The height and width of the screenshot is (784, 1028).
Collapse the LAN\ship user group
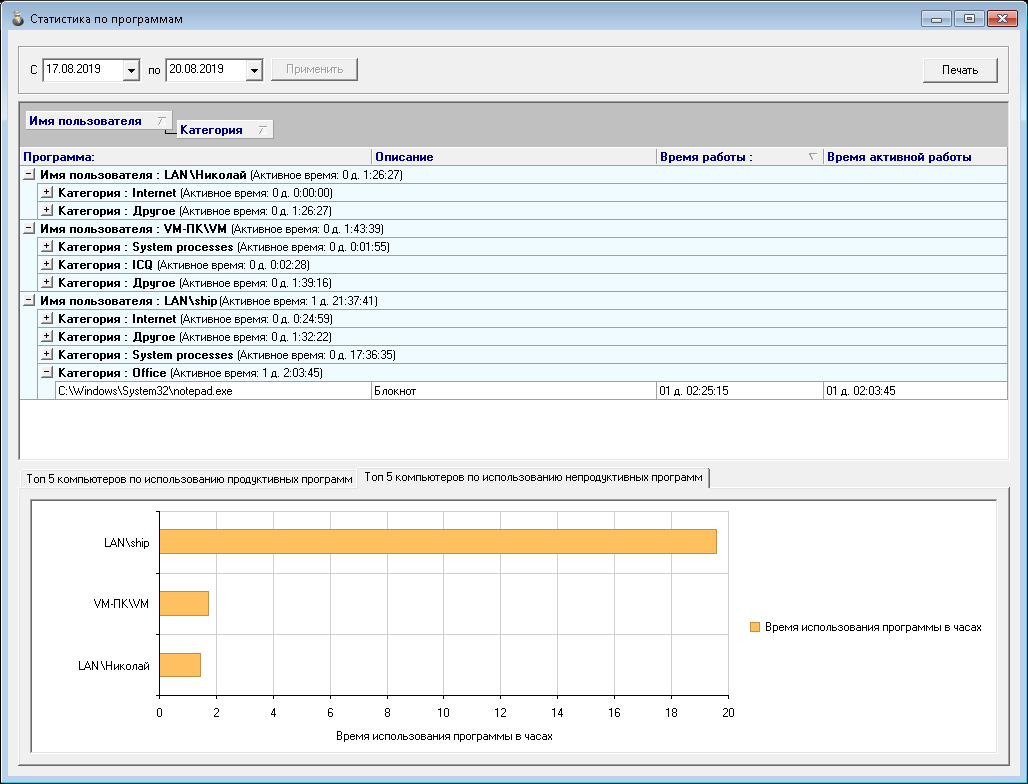pos(29,301)
